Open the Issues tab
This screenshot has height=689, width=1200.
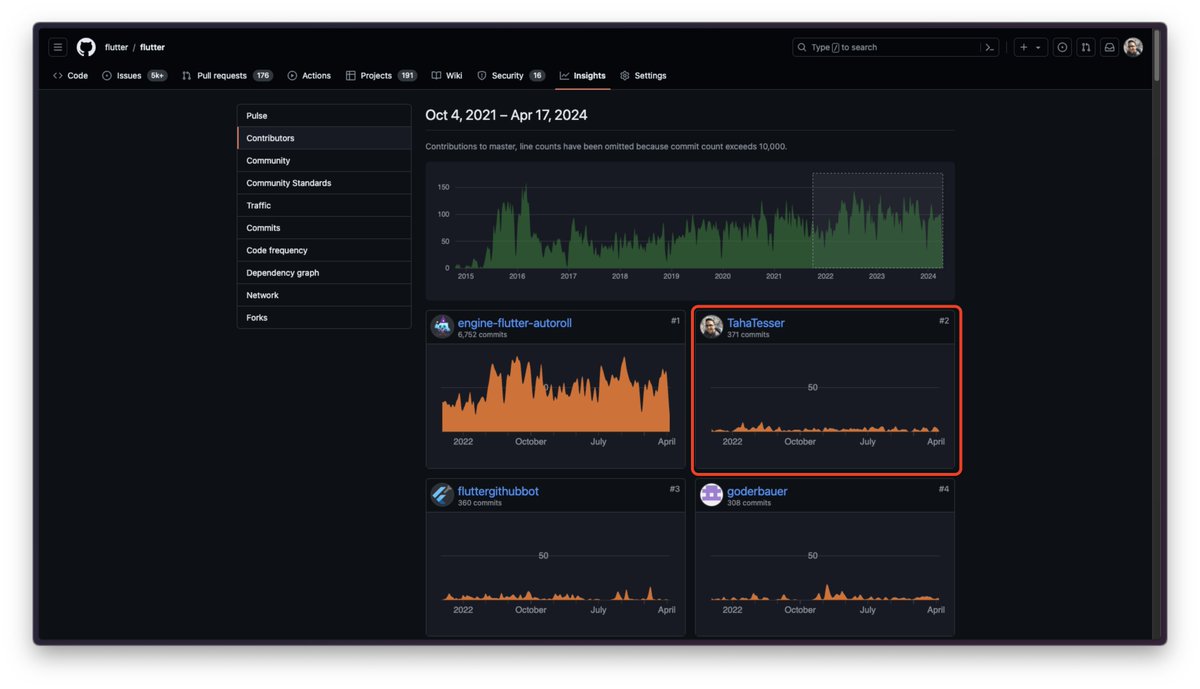tap(134, 76)
